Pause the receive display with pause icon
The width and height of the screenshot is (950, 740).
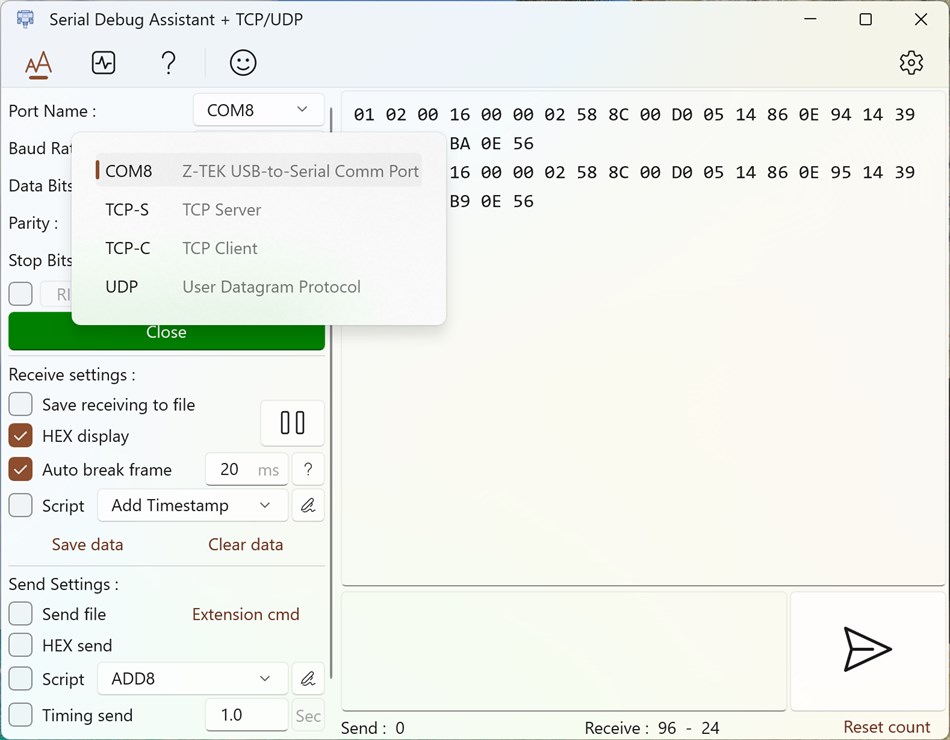point(292,423)
